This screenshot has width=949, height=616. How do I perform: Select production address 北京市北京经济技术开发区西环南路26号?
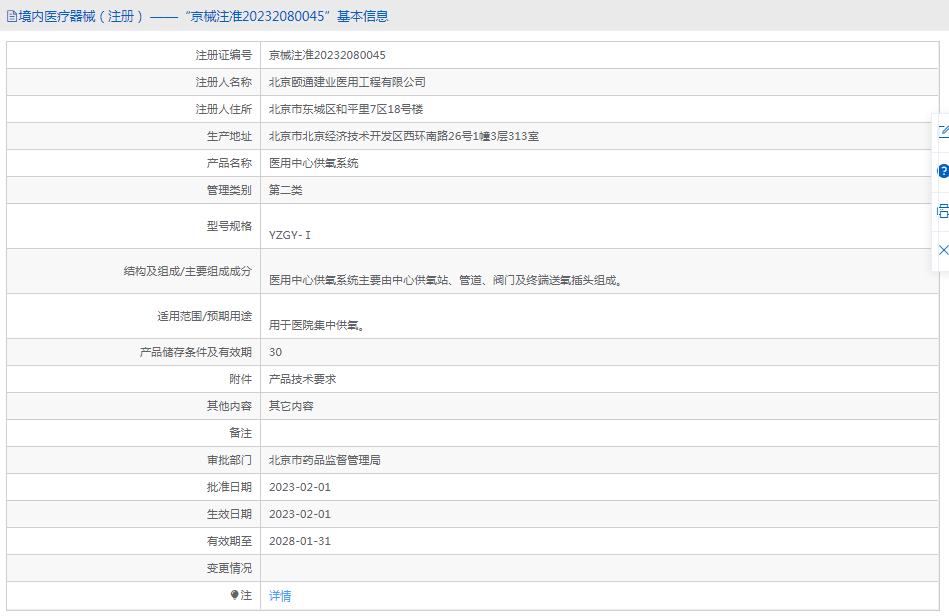coord(404,136)
